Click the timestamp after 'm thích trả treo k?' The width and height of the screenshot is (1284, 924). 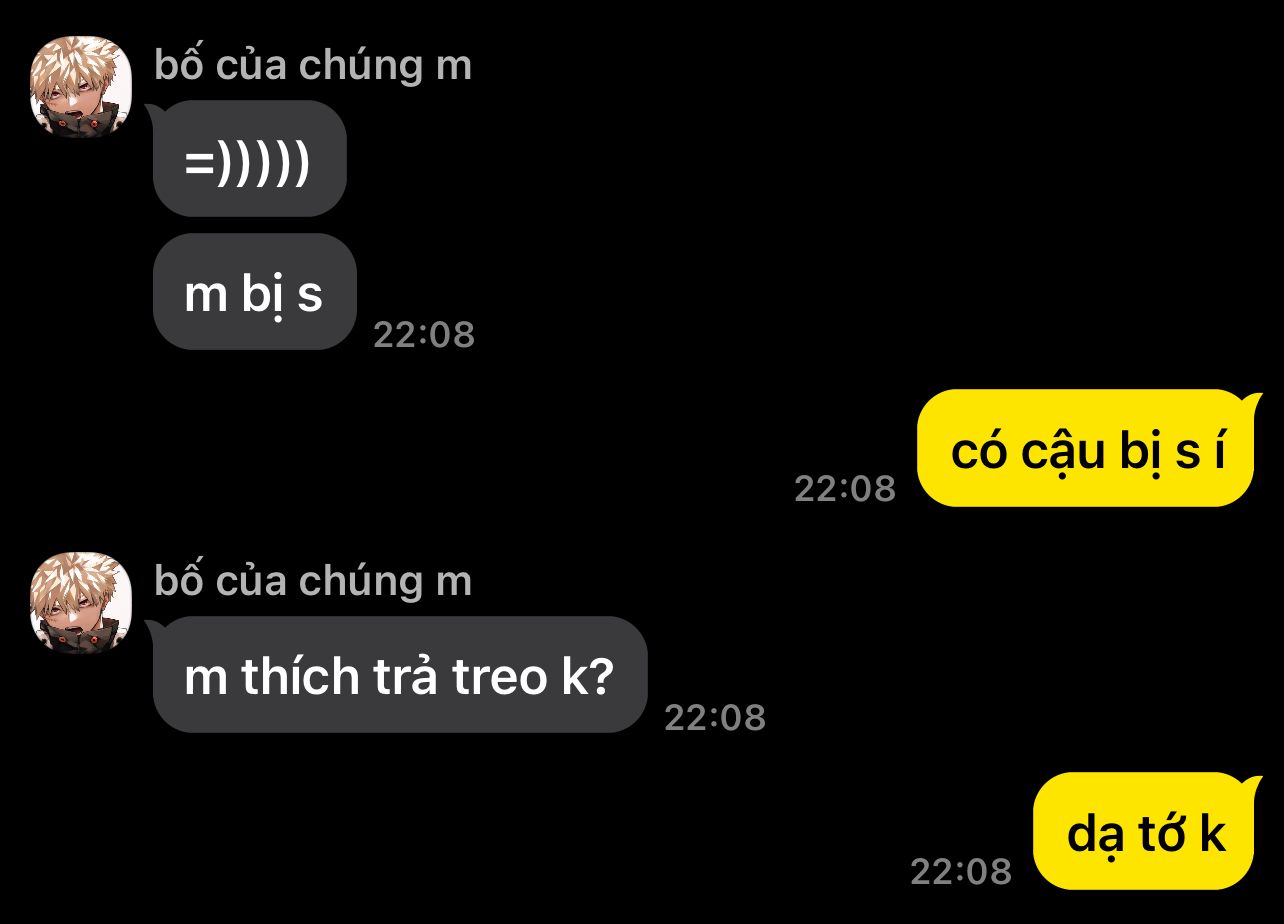tap(715, 718)
